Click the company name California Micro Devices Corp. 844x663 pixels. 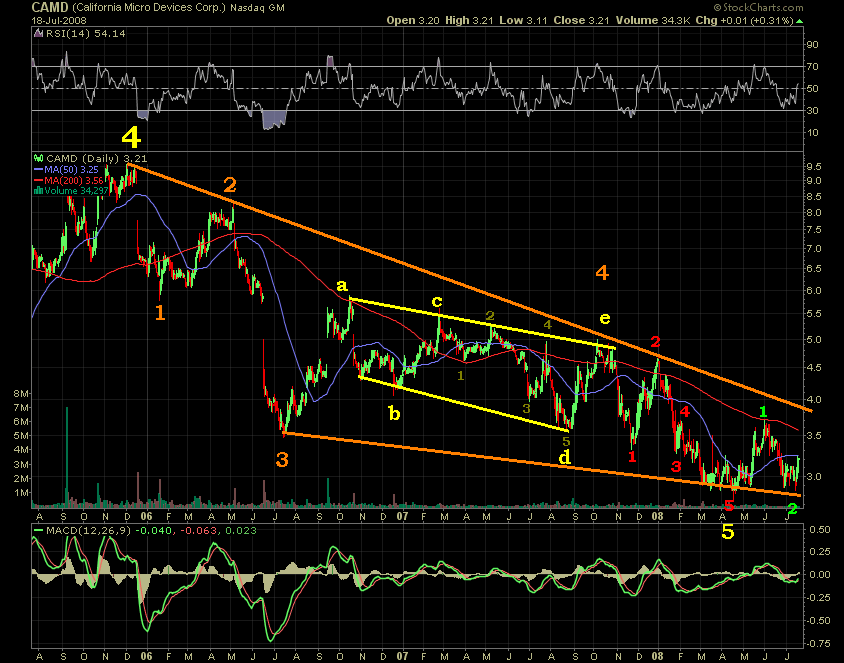coord(149,8)
